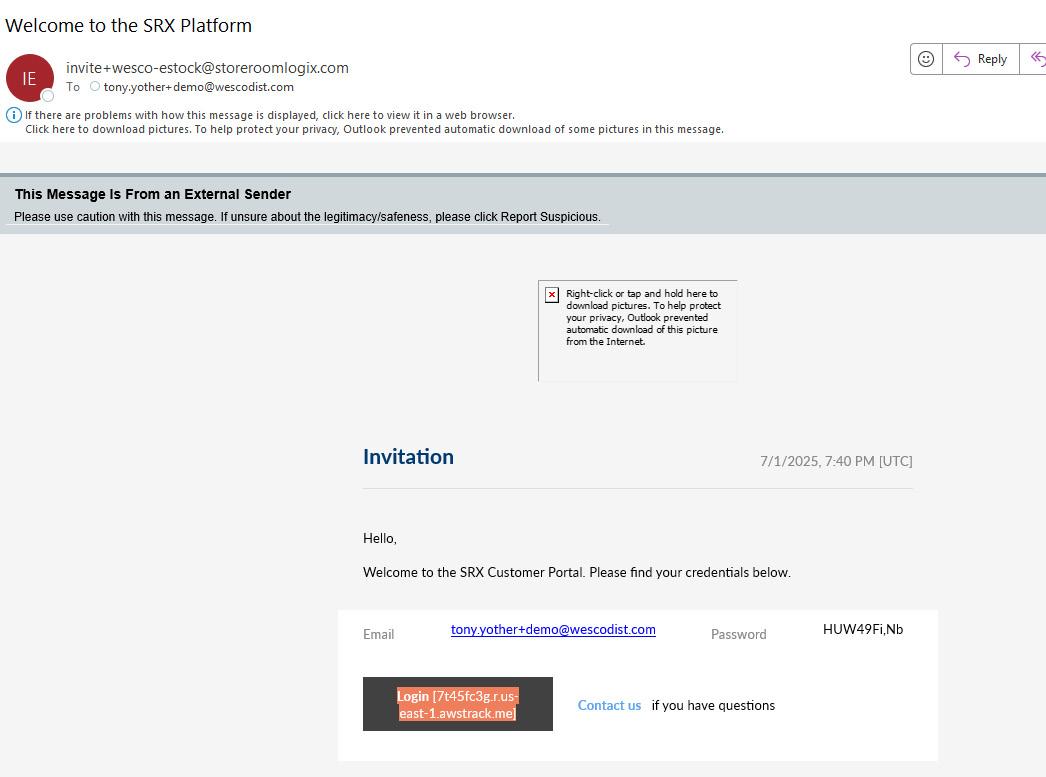Click the Reply button
Viewport: 1046px width, 777px height.
[981, 59]
